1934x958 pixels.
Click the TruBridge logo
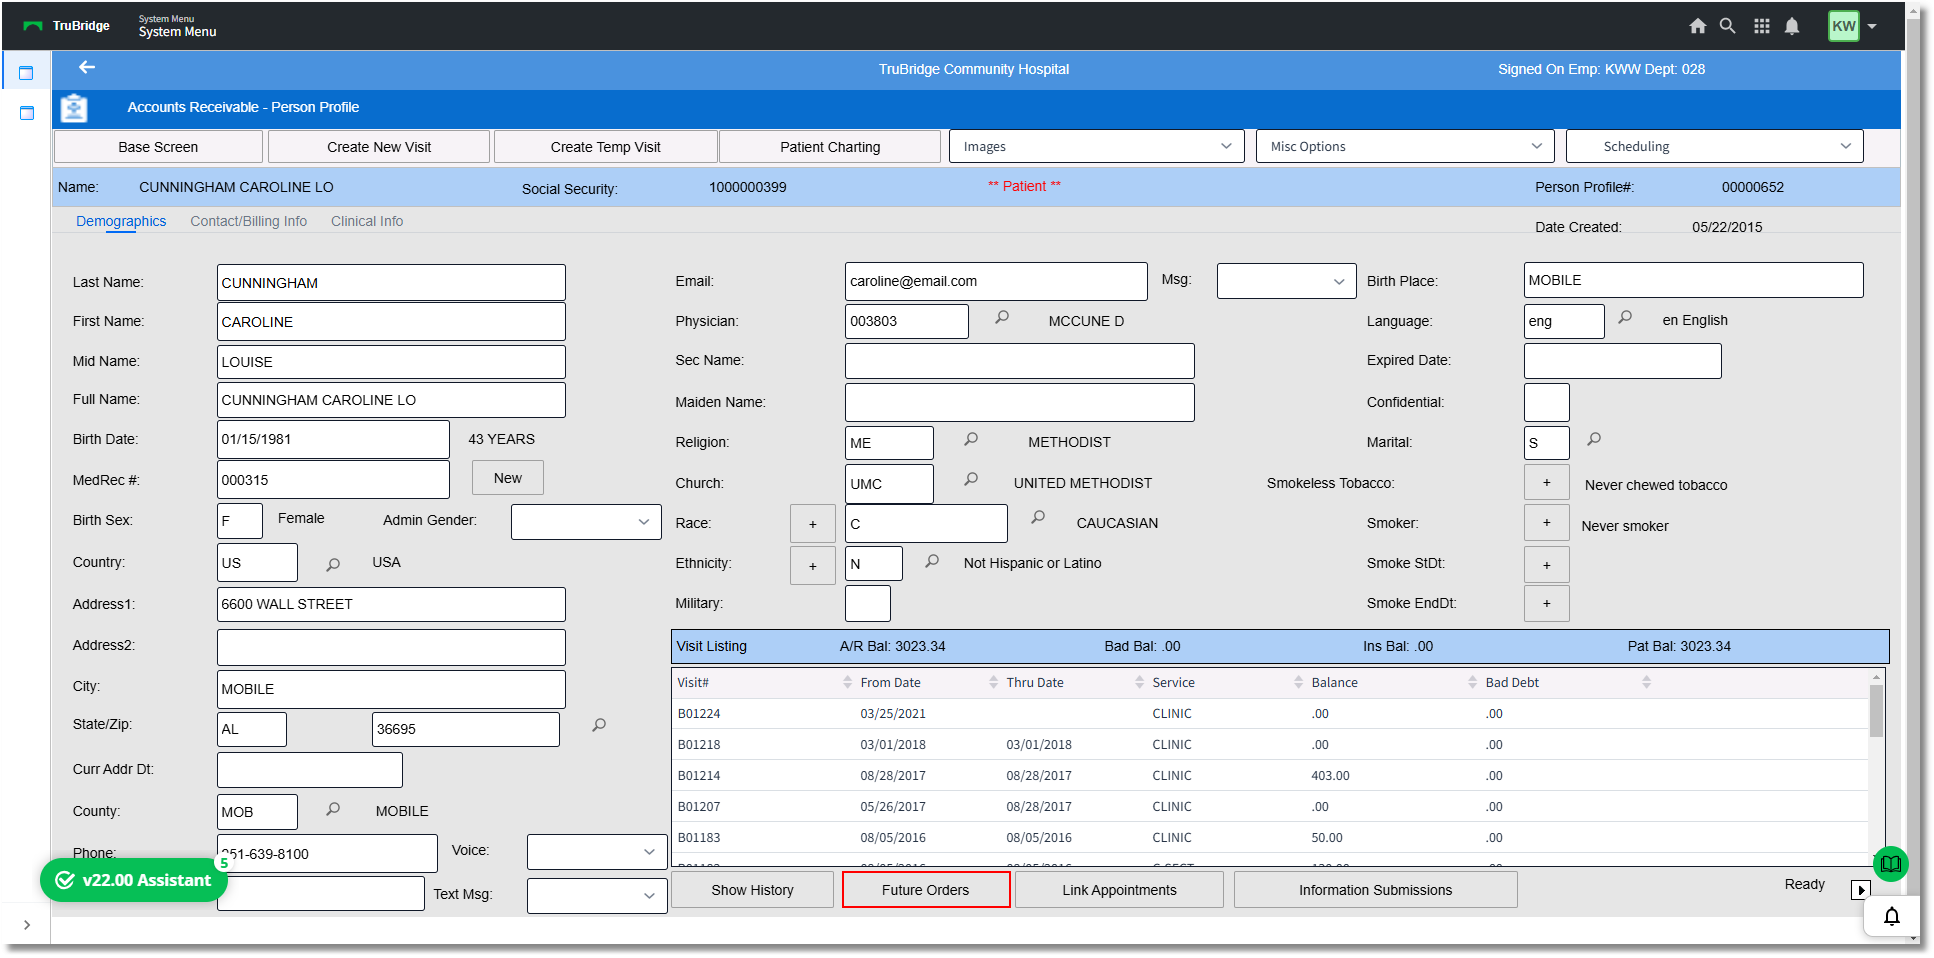pos(67,26)
